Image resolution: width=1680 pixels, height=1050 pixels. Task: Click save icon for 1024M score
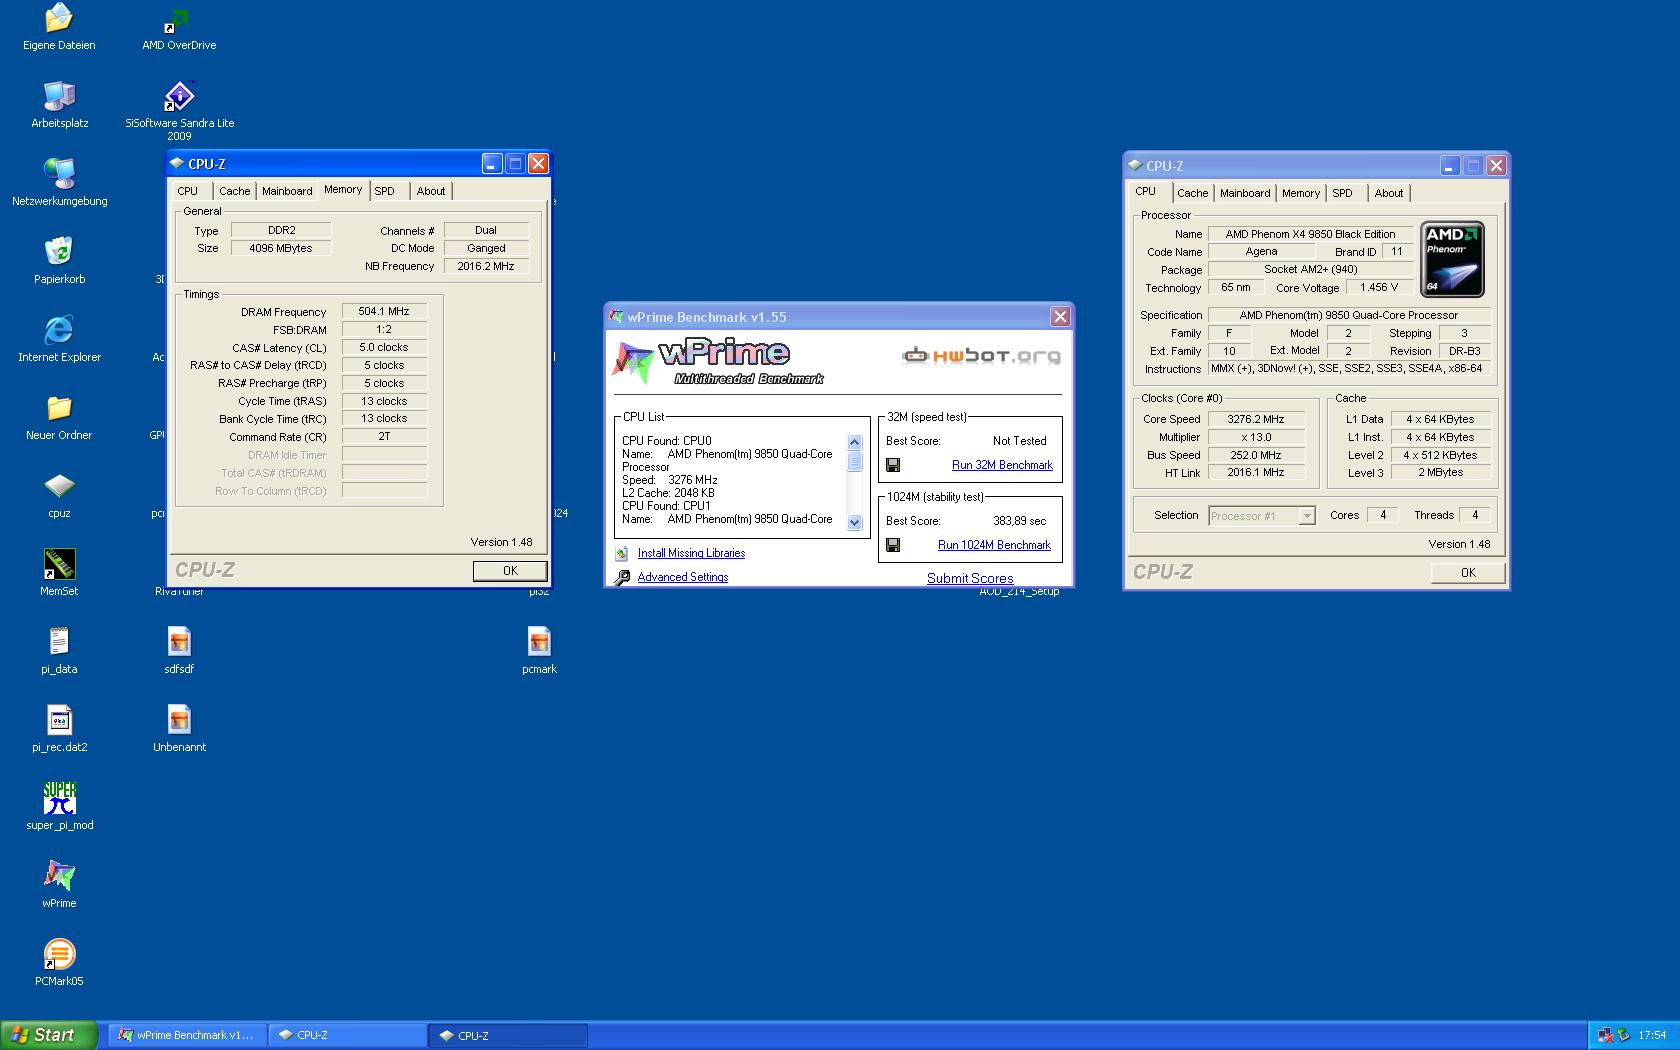[x=893, y=545]
